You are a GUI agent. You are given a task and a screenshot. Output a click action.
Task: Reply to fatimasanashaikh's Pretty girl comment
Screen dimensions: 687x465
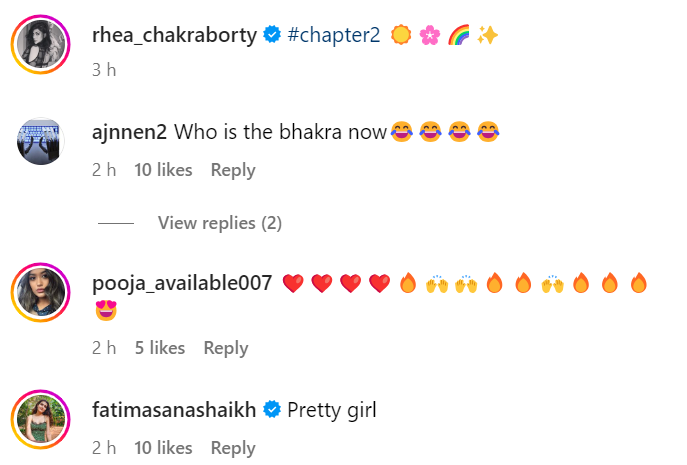[233, 447]
